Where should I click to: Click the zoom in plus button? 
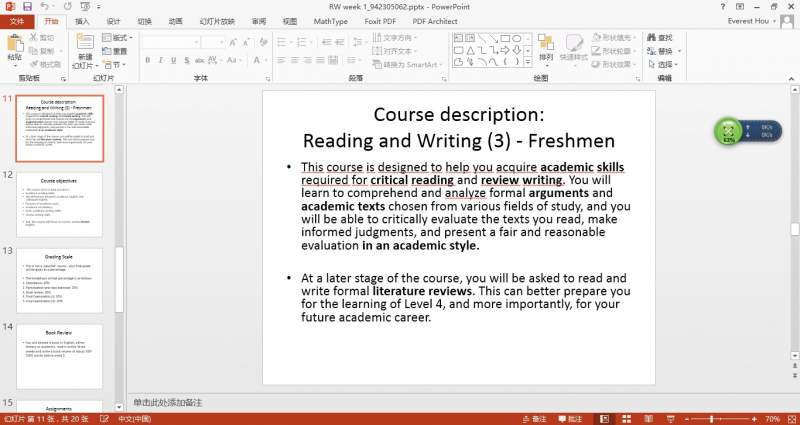pos(755,419)
